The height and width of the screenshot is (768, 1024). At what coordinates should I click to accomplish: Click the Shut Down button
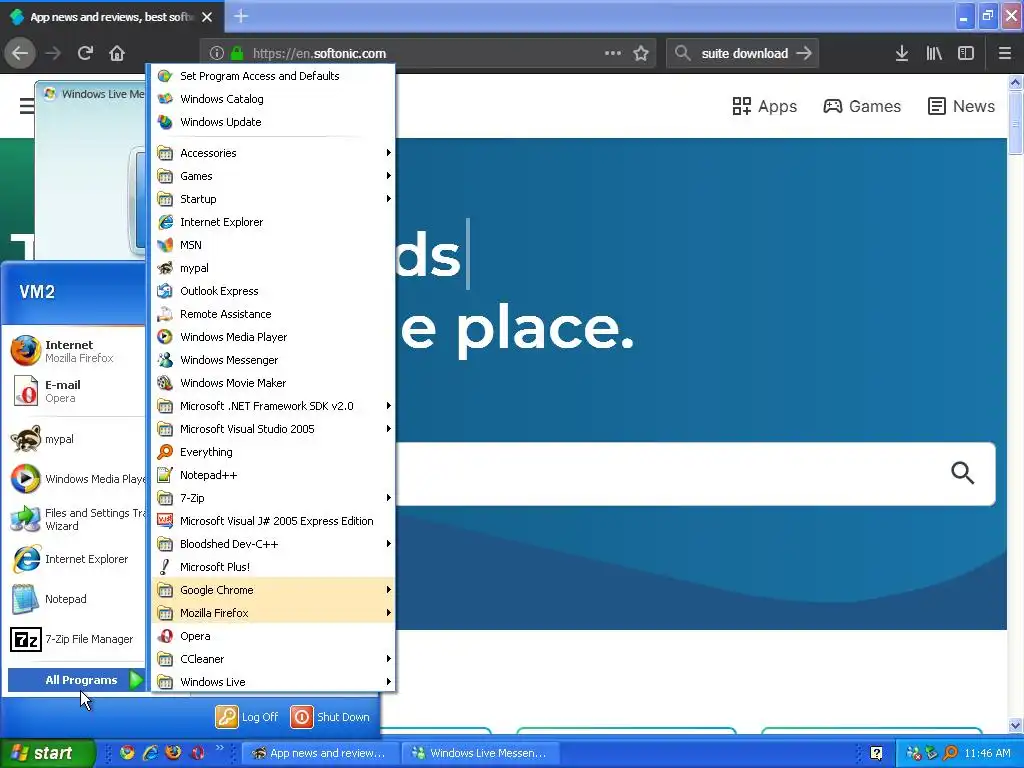(330, 716)
